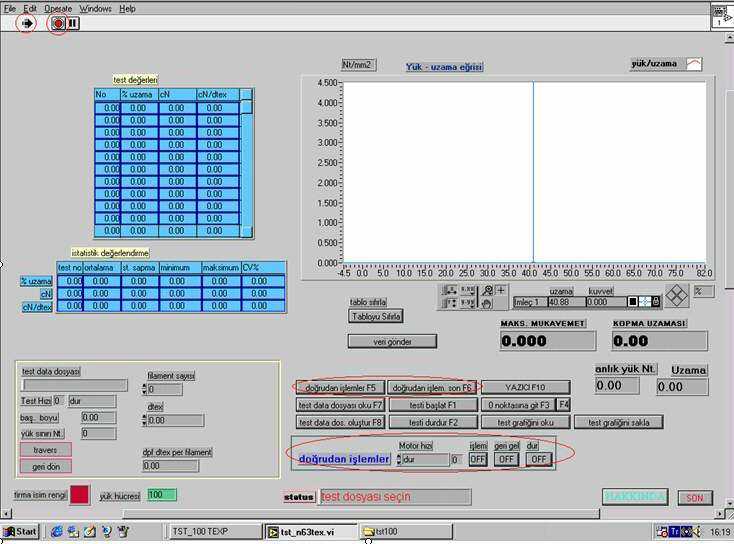Open Internet Explorer from quick launch
The width and height of the screenshot is (734, 544).
click(x=57, y=531)
